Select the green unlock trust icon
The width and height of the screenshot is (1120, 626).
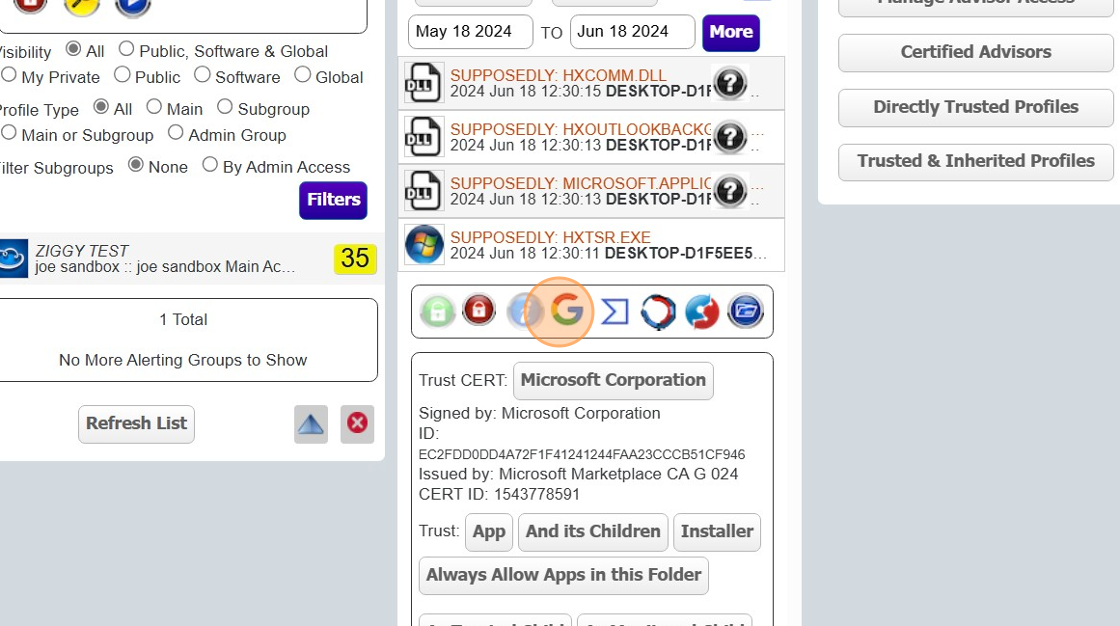point(435,310)
